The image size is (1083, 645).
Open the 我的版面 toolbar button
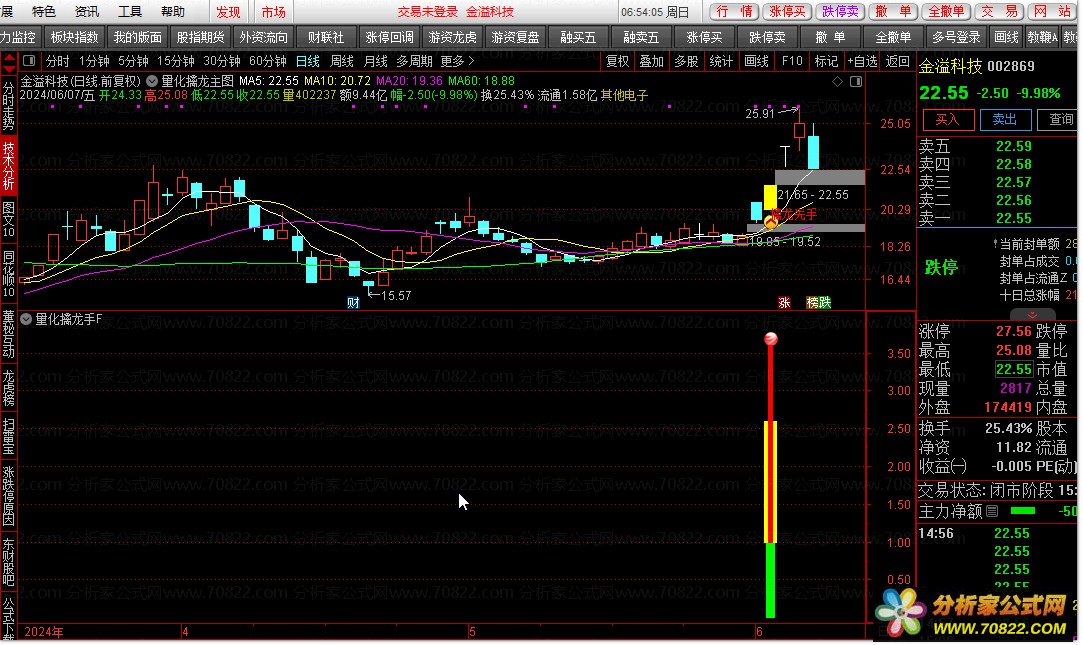(137, 37)
